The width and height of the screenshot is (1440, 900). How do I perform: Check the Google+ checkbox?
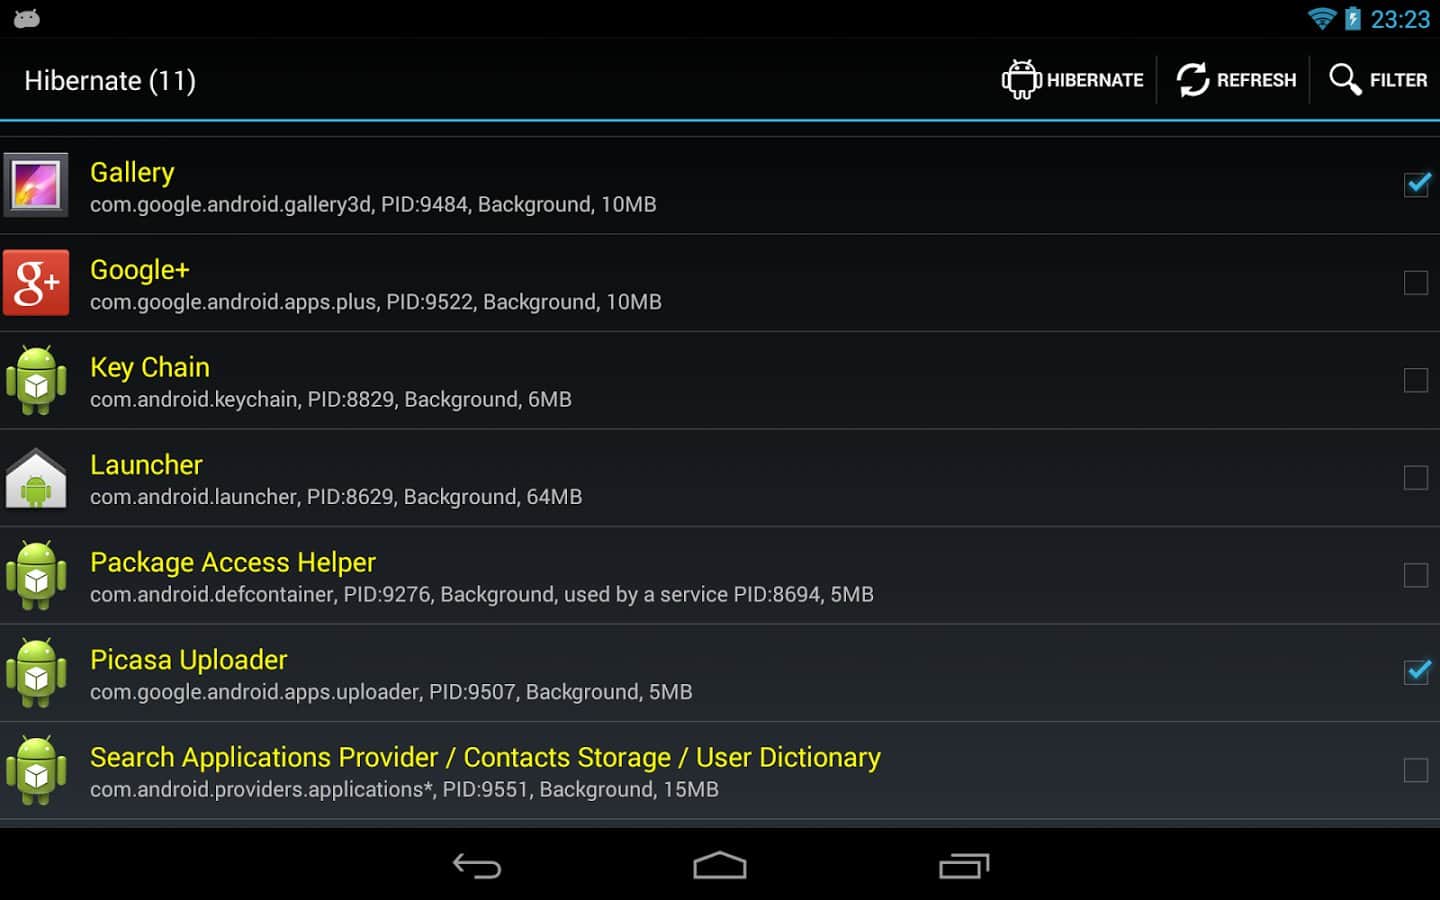(1416, 283)
